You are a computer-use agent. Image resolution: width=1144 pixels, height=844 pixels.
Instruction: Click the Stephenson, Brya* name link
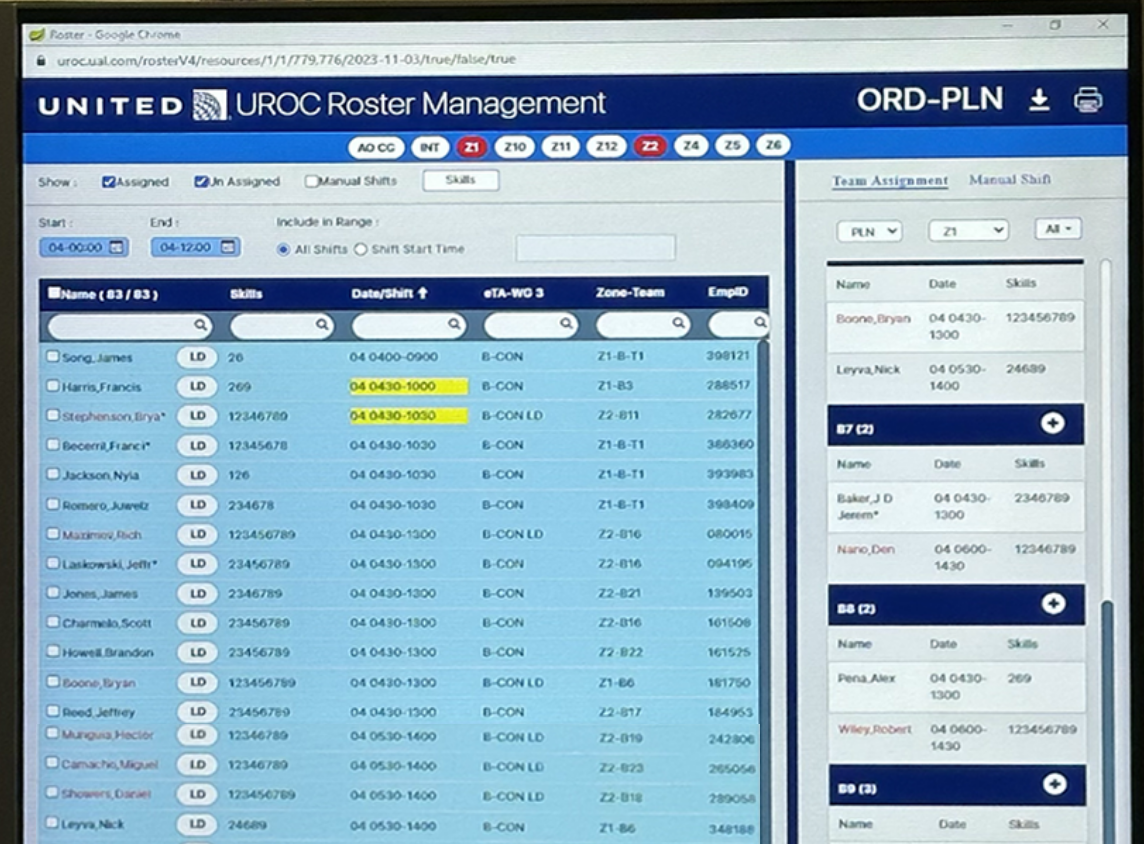(113, 417)
